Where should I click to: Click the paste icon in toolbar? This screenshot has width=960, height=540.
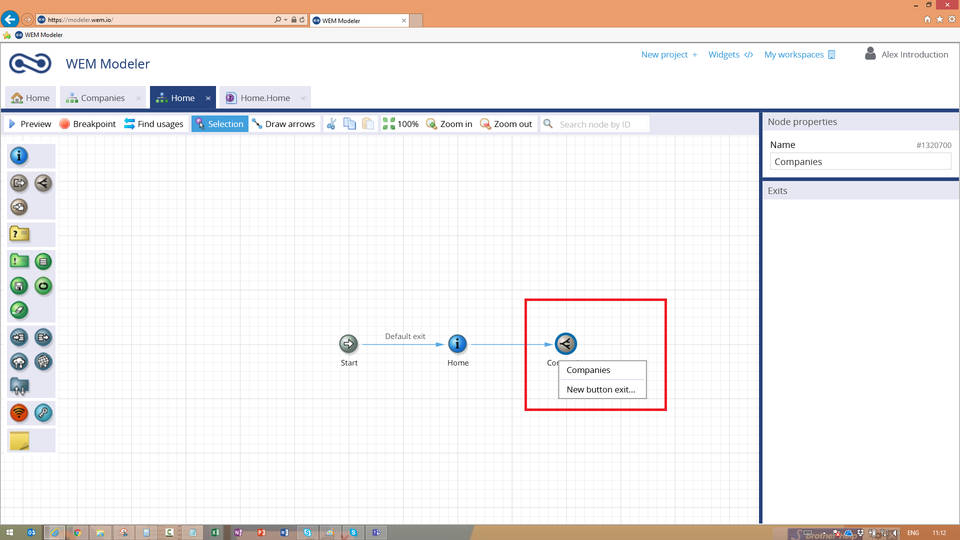tap(368, 124)
